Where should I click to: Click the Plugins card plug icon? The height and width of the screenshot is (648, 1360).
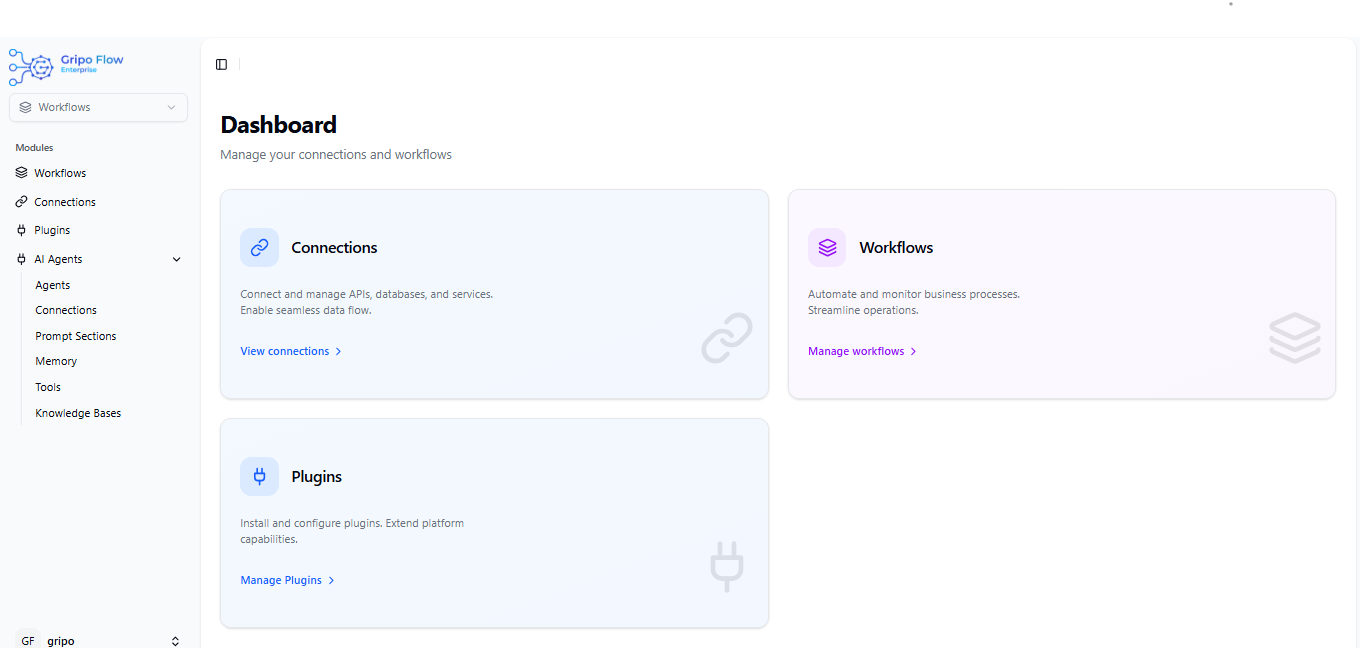point(259,477)
